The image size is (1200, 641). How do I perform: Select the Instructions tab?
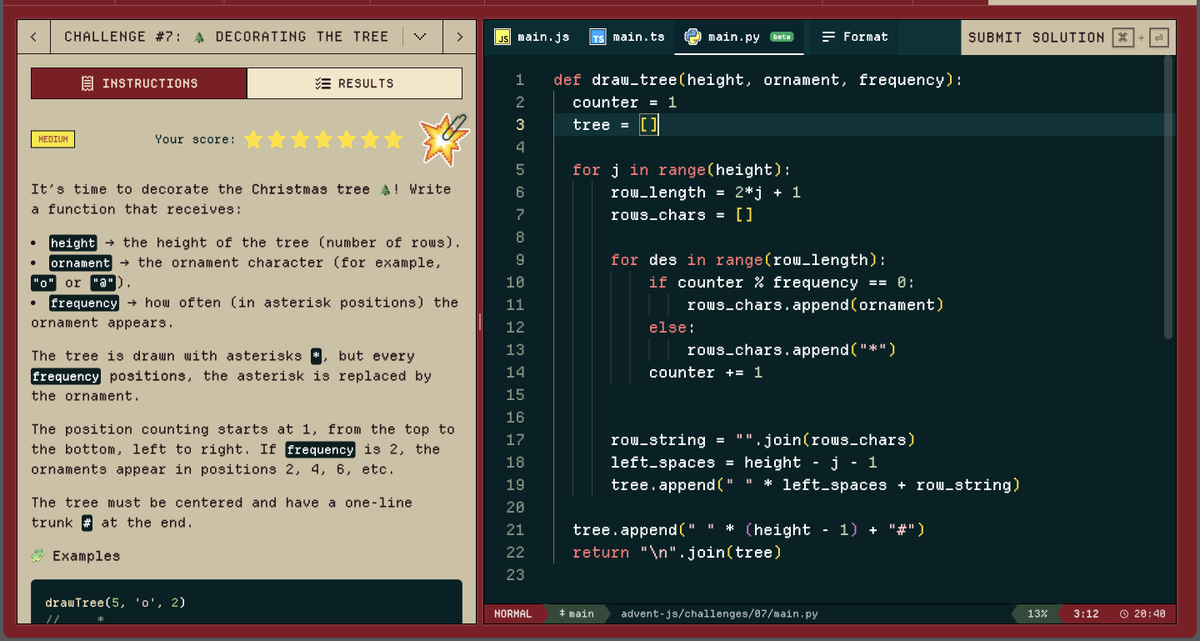139,83
